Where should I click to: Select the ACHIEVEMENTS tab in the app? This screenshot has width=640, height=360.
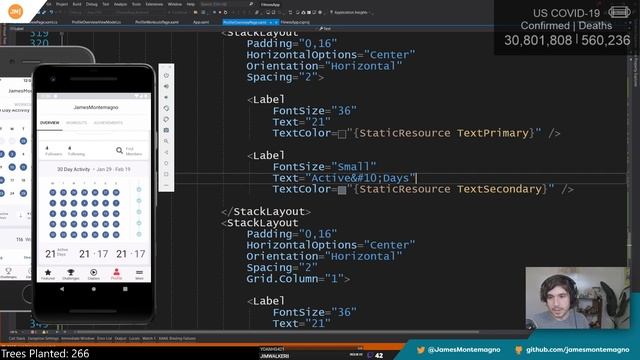click(x=108, y=123)
